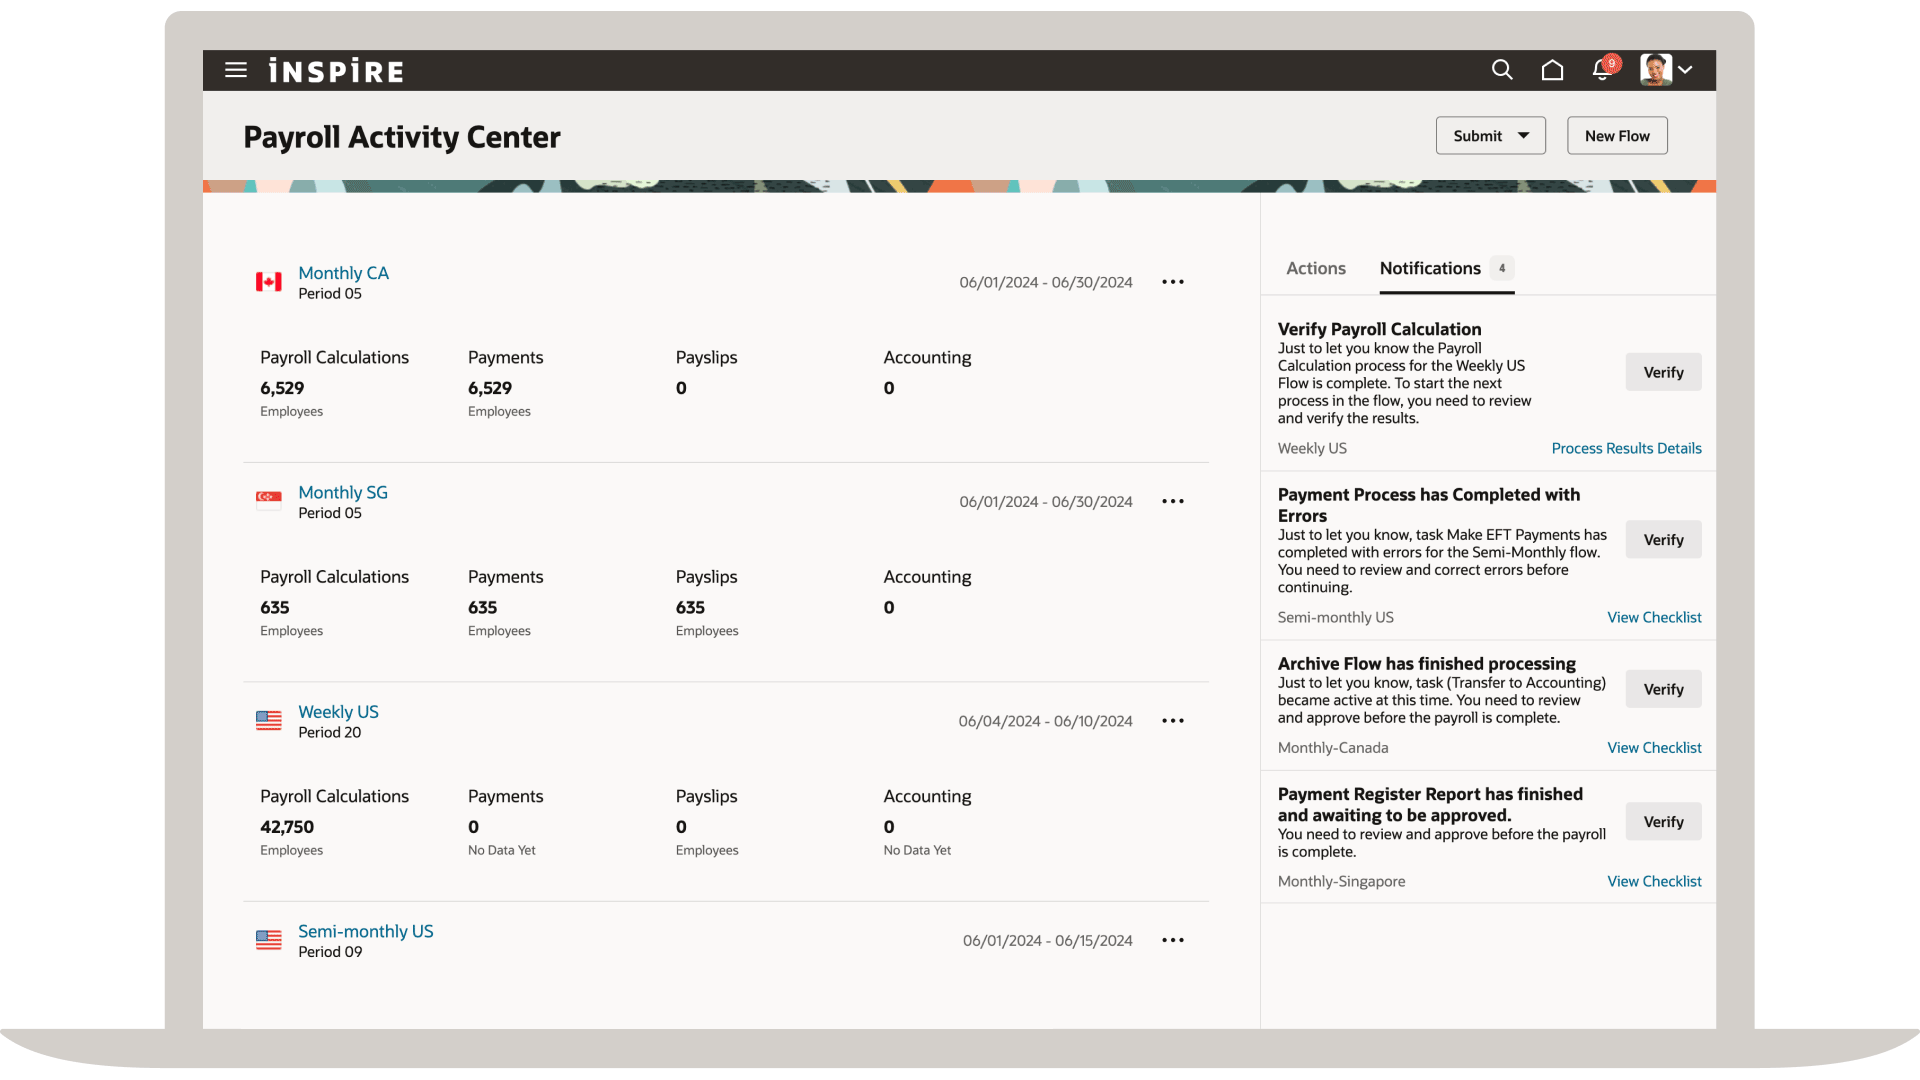Click the red notification count badge
This screenshot has height=1080, width=1920.
(x=1612, y=62)
